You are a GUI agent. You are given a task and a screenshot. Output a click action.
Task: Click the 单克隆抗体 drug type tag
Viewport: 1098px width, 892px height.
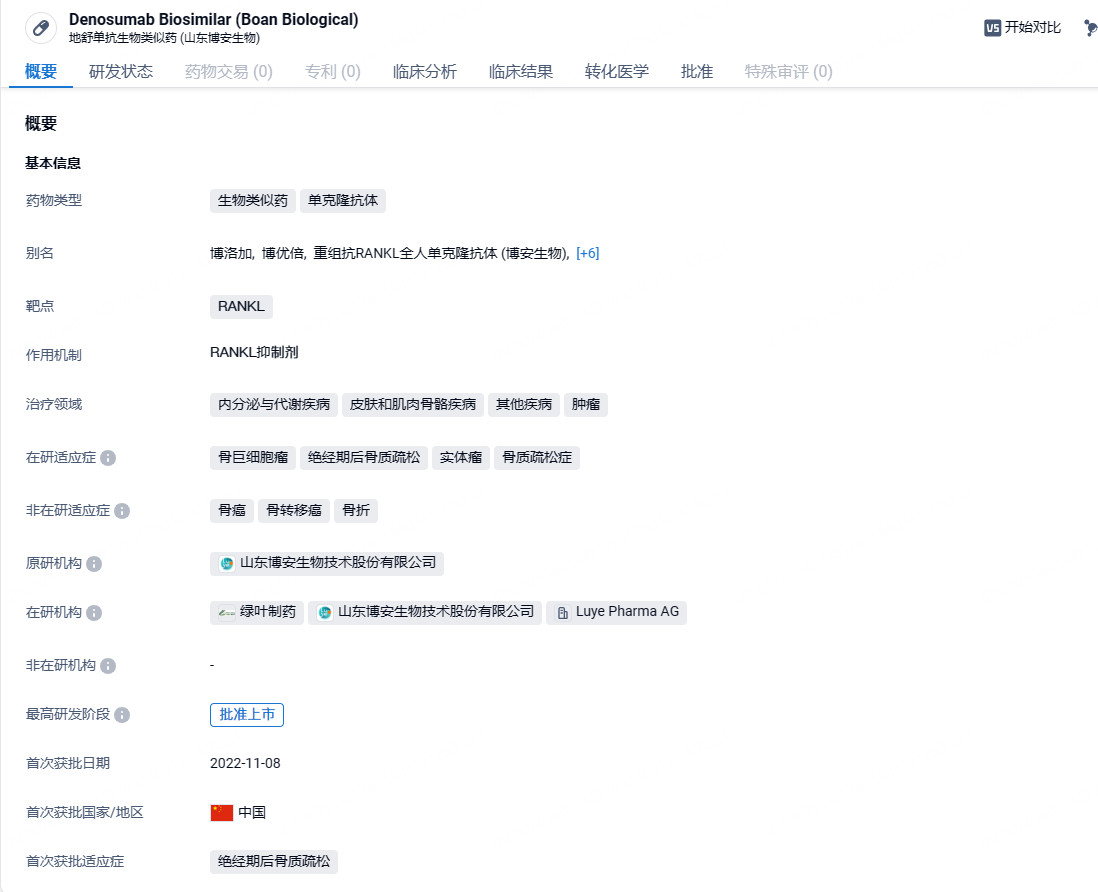coord(343,201)
